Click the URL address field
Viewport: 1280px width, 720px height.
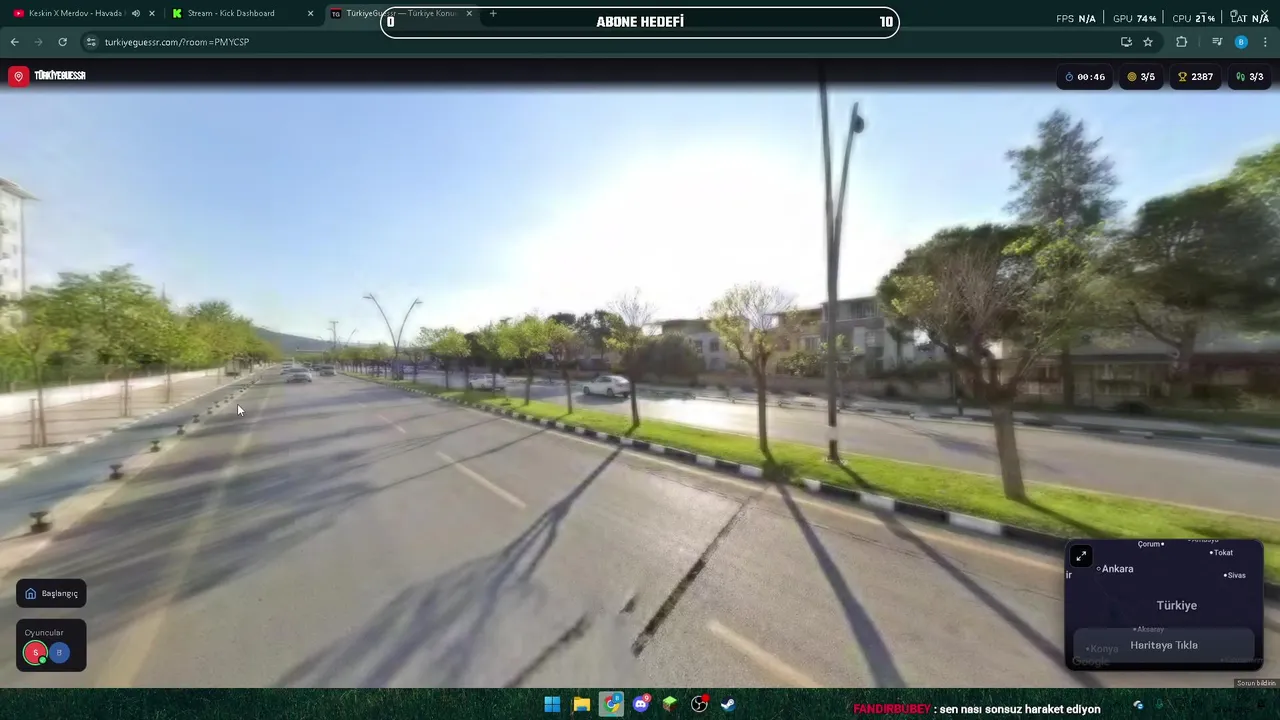(600, 42)
